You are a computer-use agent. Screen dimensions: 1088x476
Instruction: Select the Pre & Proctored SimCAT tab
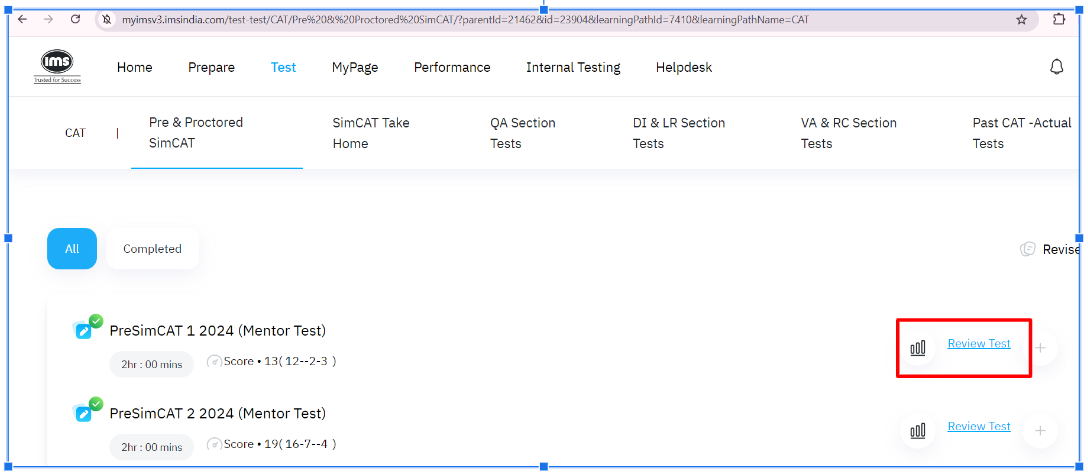pyautogui.click(x=217, y=133)
